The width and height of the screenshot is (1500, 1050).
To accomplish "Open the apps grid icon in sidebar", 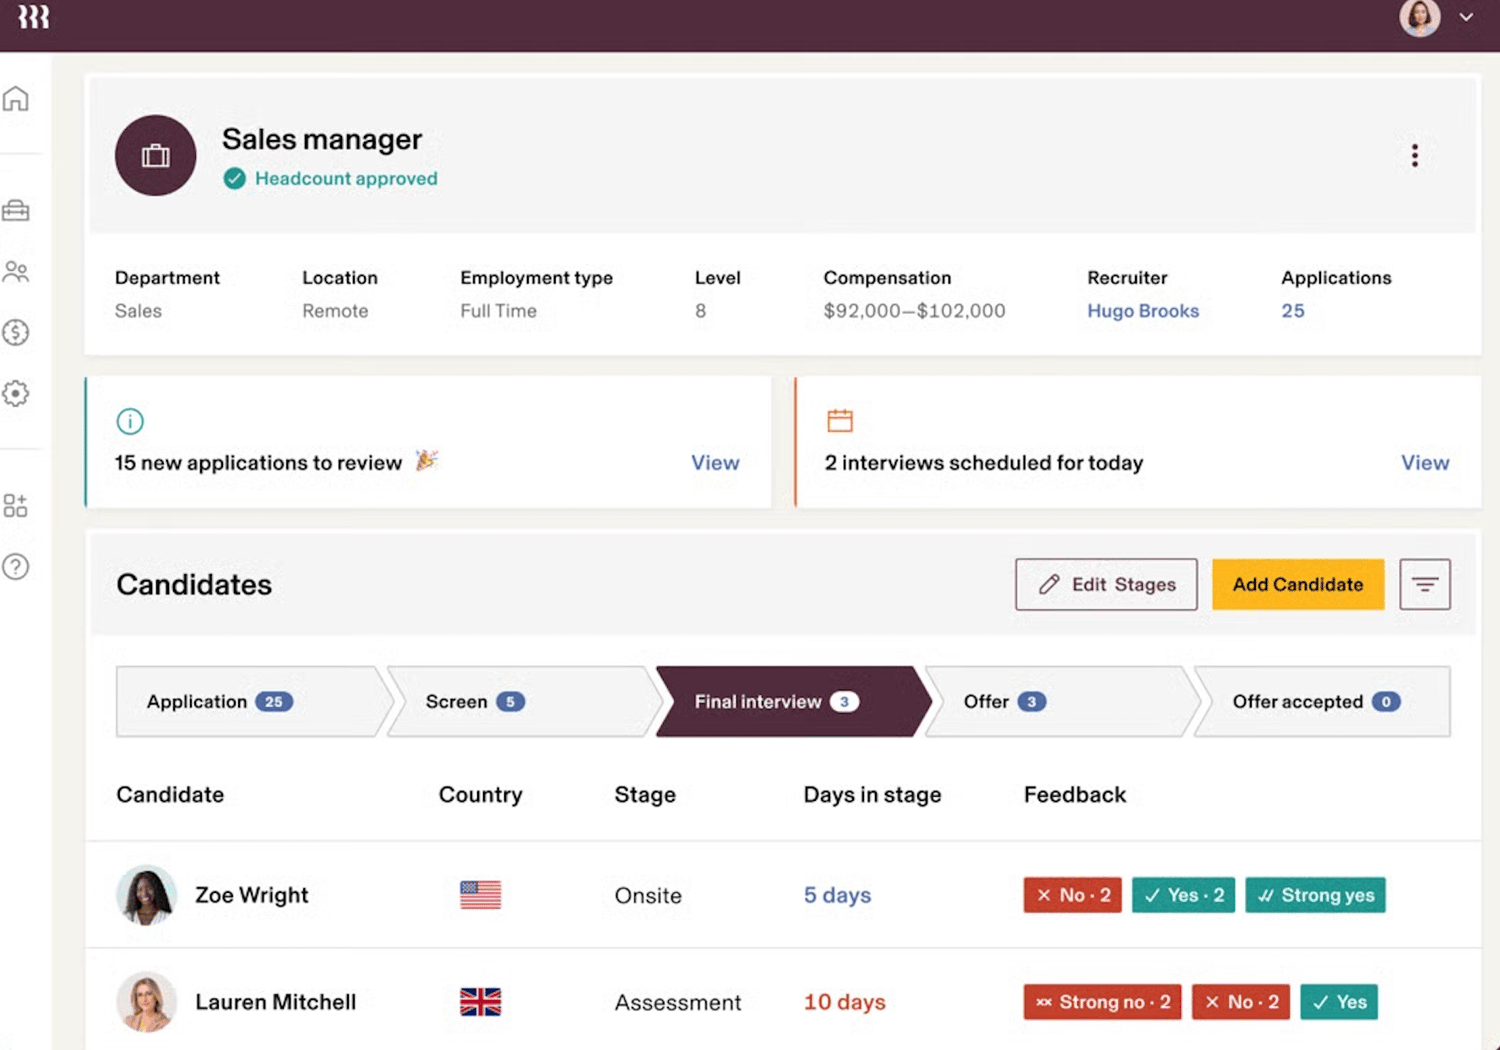I will point(16,505).
